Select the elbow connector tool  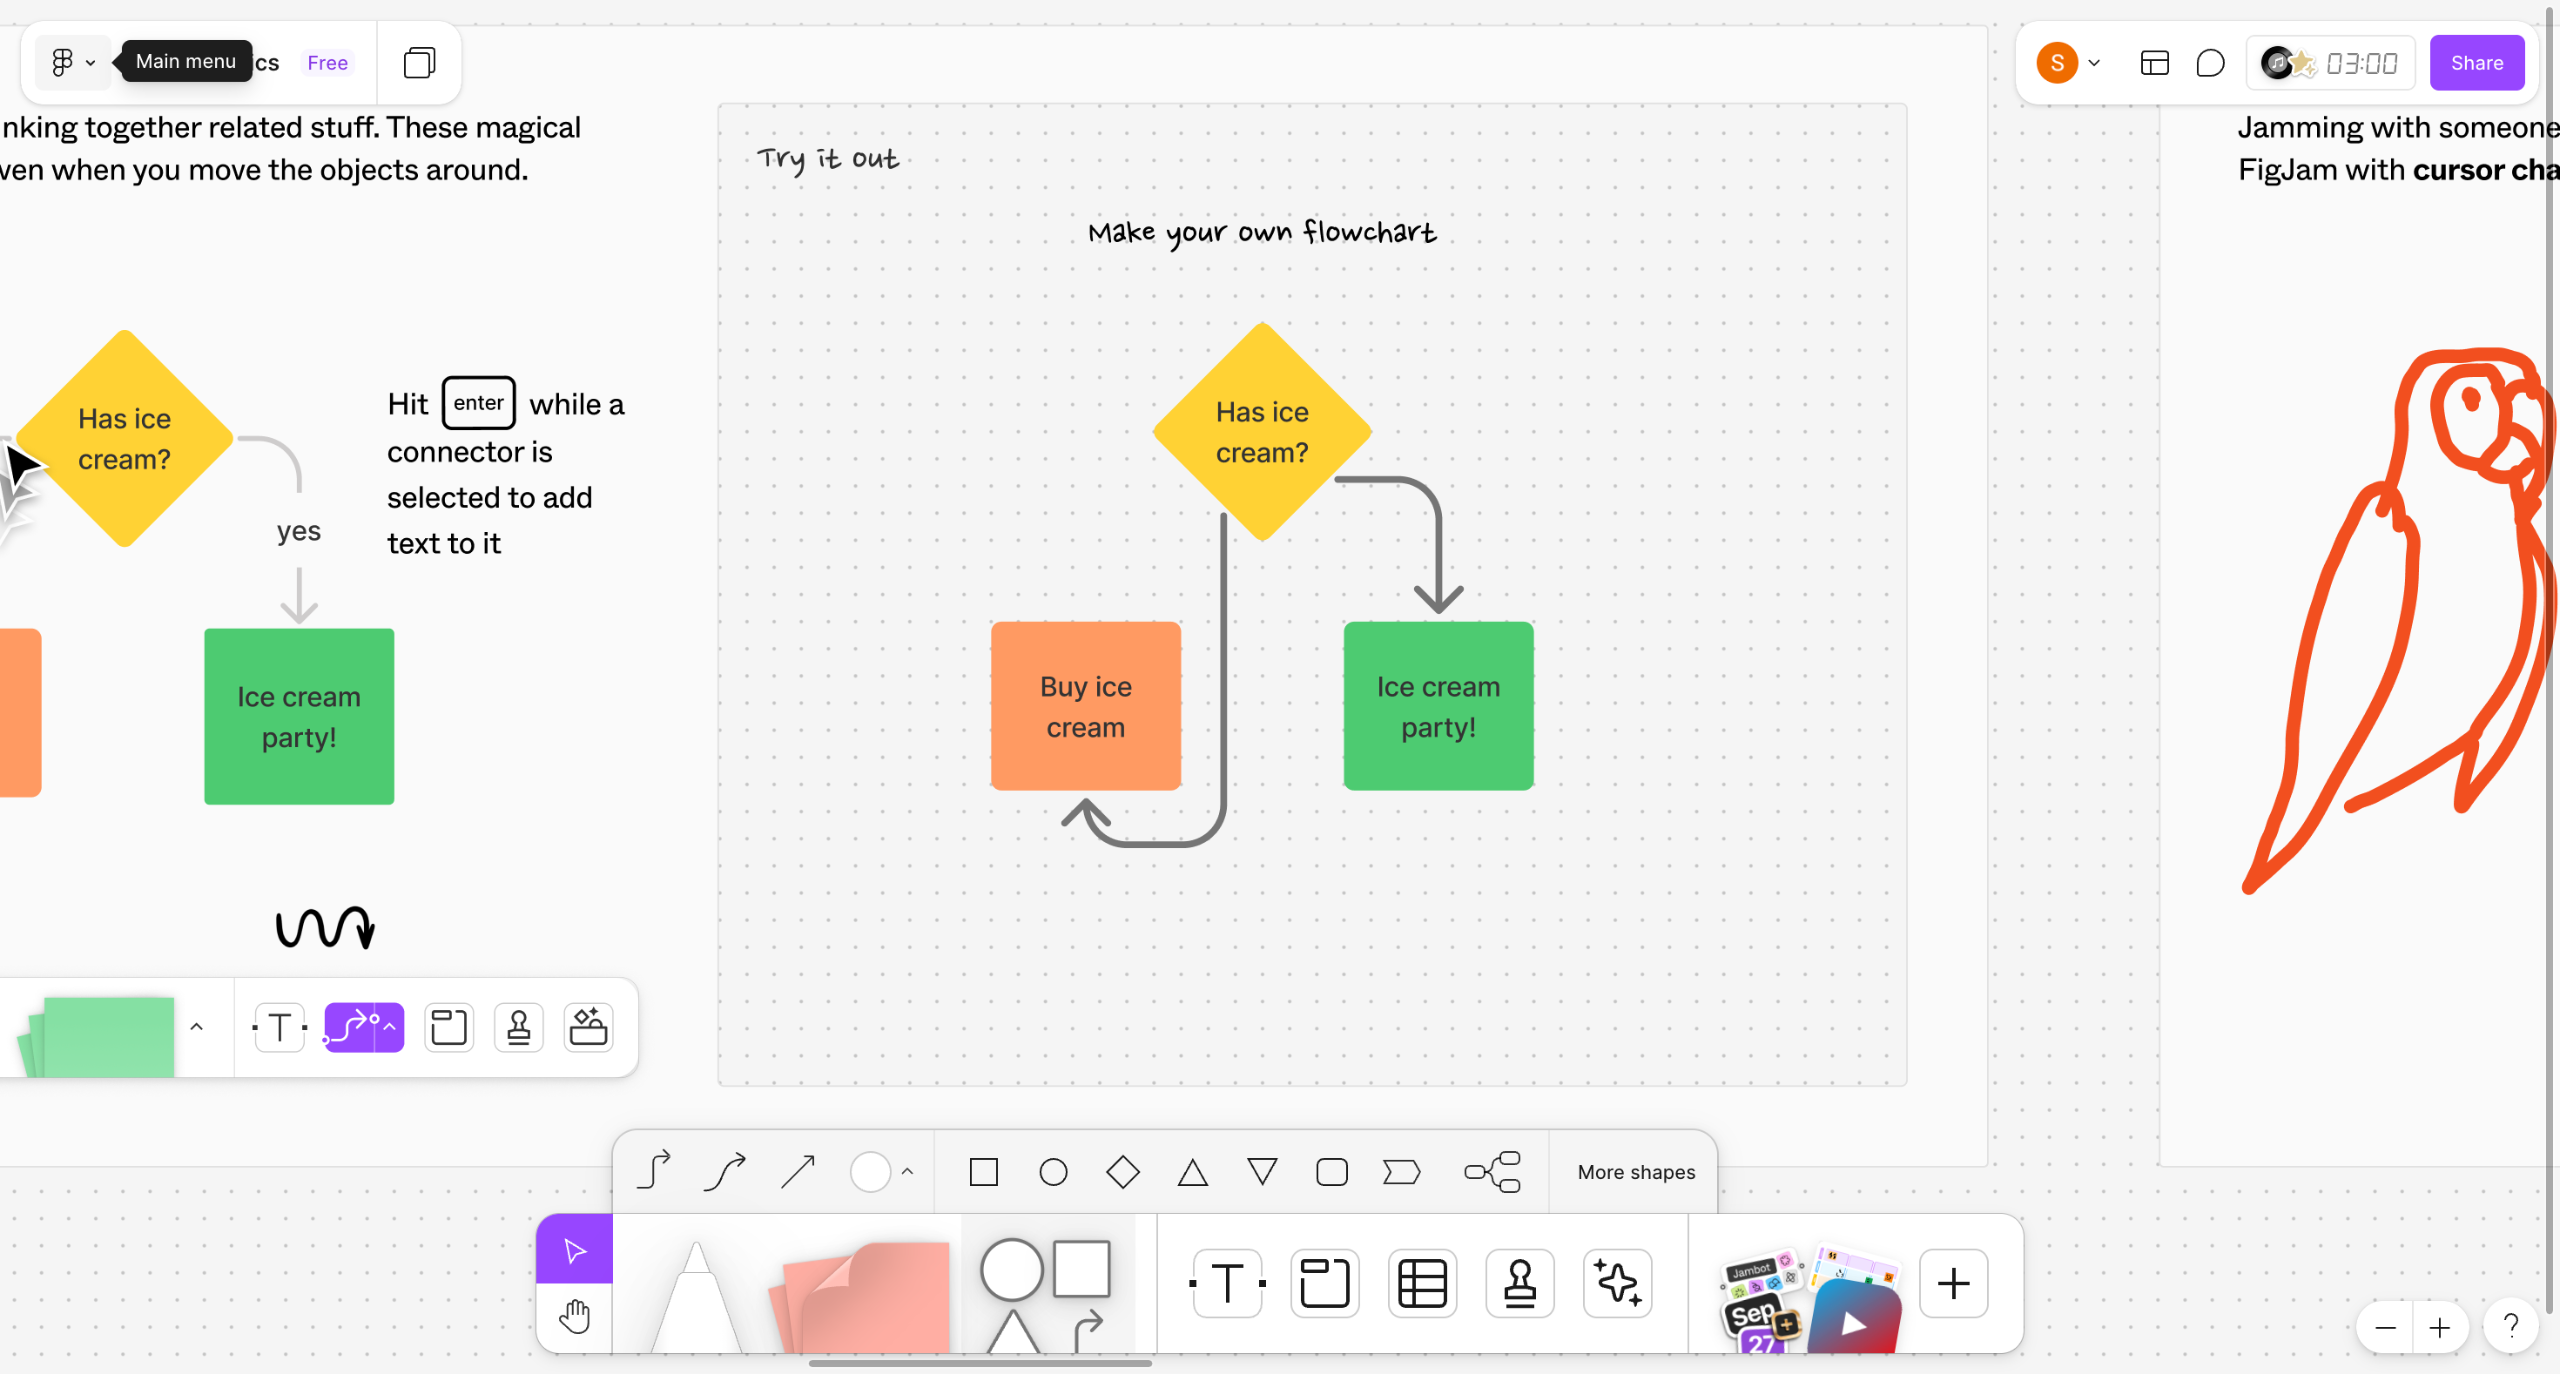point(654,1171)
